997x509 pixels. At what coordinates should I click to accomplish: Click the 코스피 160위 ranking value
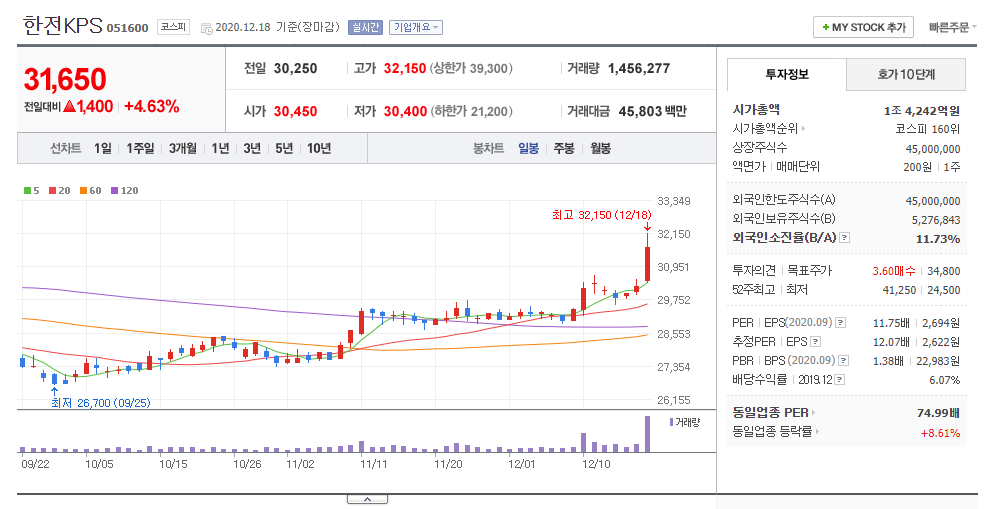pyautogui.click(x=928, y=129)
